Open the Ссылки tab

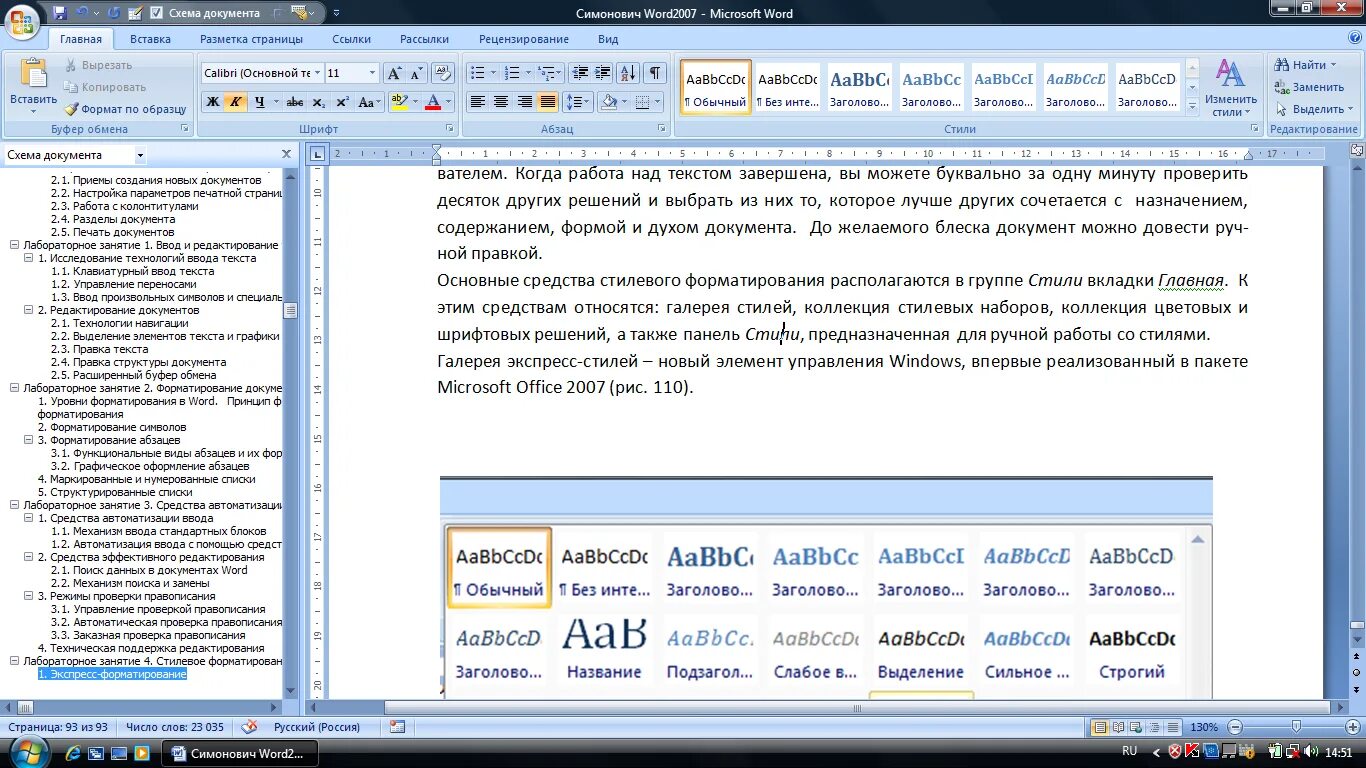pyautogui.click(x=352, y=39)
